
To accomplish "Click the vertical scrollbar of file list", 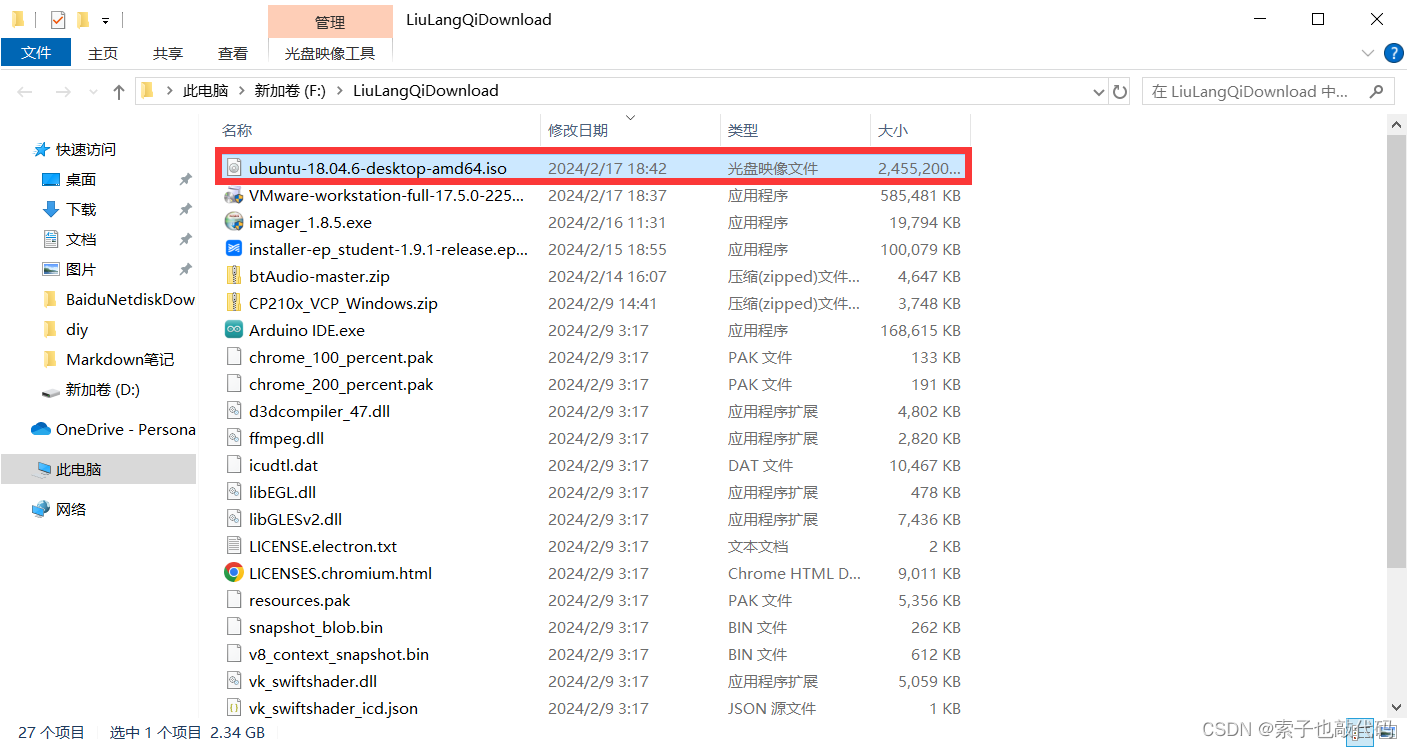I will coord(1398,350).
